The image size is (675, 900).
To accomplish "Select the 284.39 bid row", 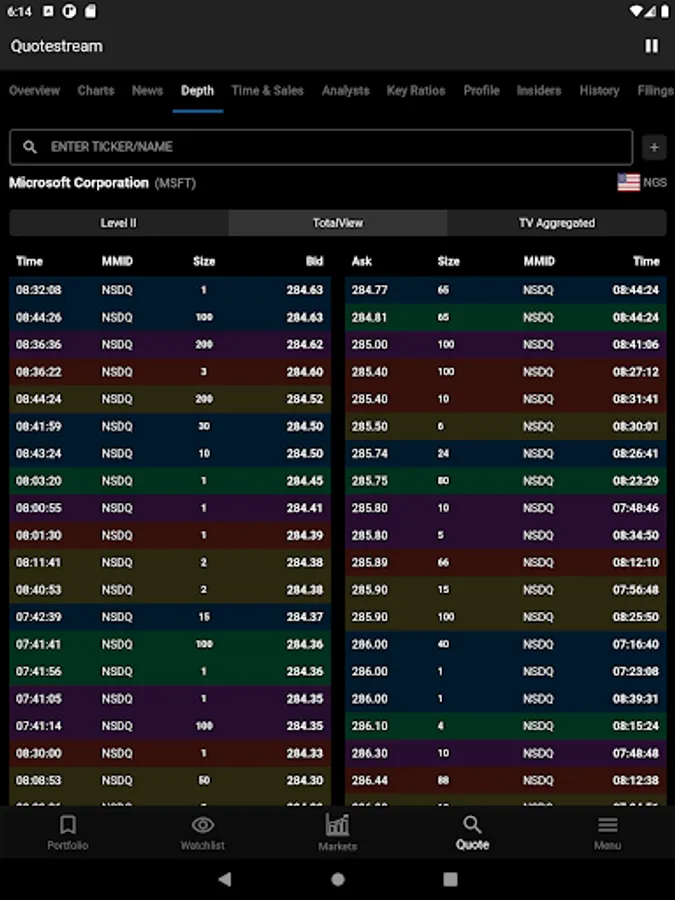I will coord(170,536).
